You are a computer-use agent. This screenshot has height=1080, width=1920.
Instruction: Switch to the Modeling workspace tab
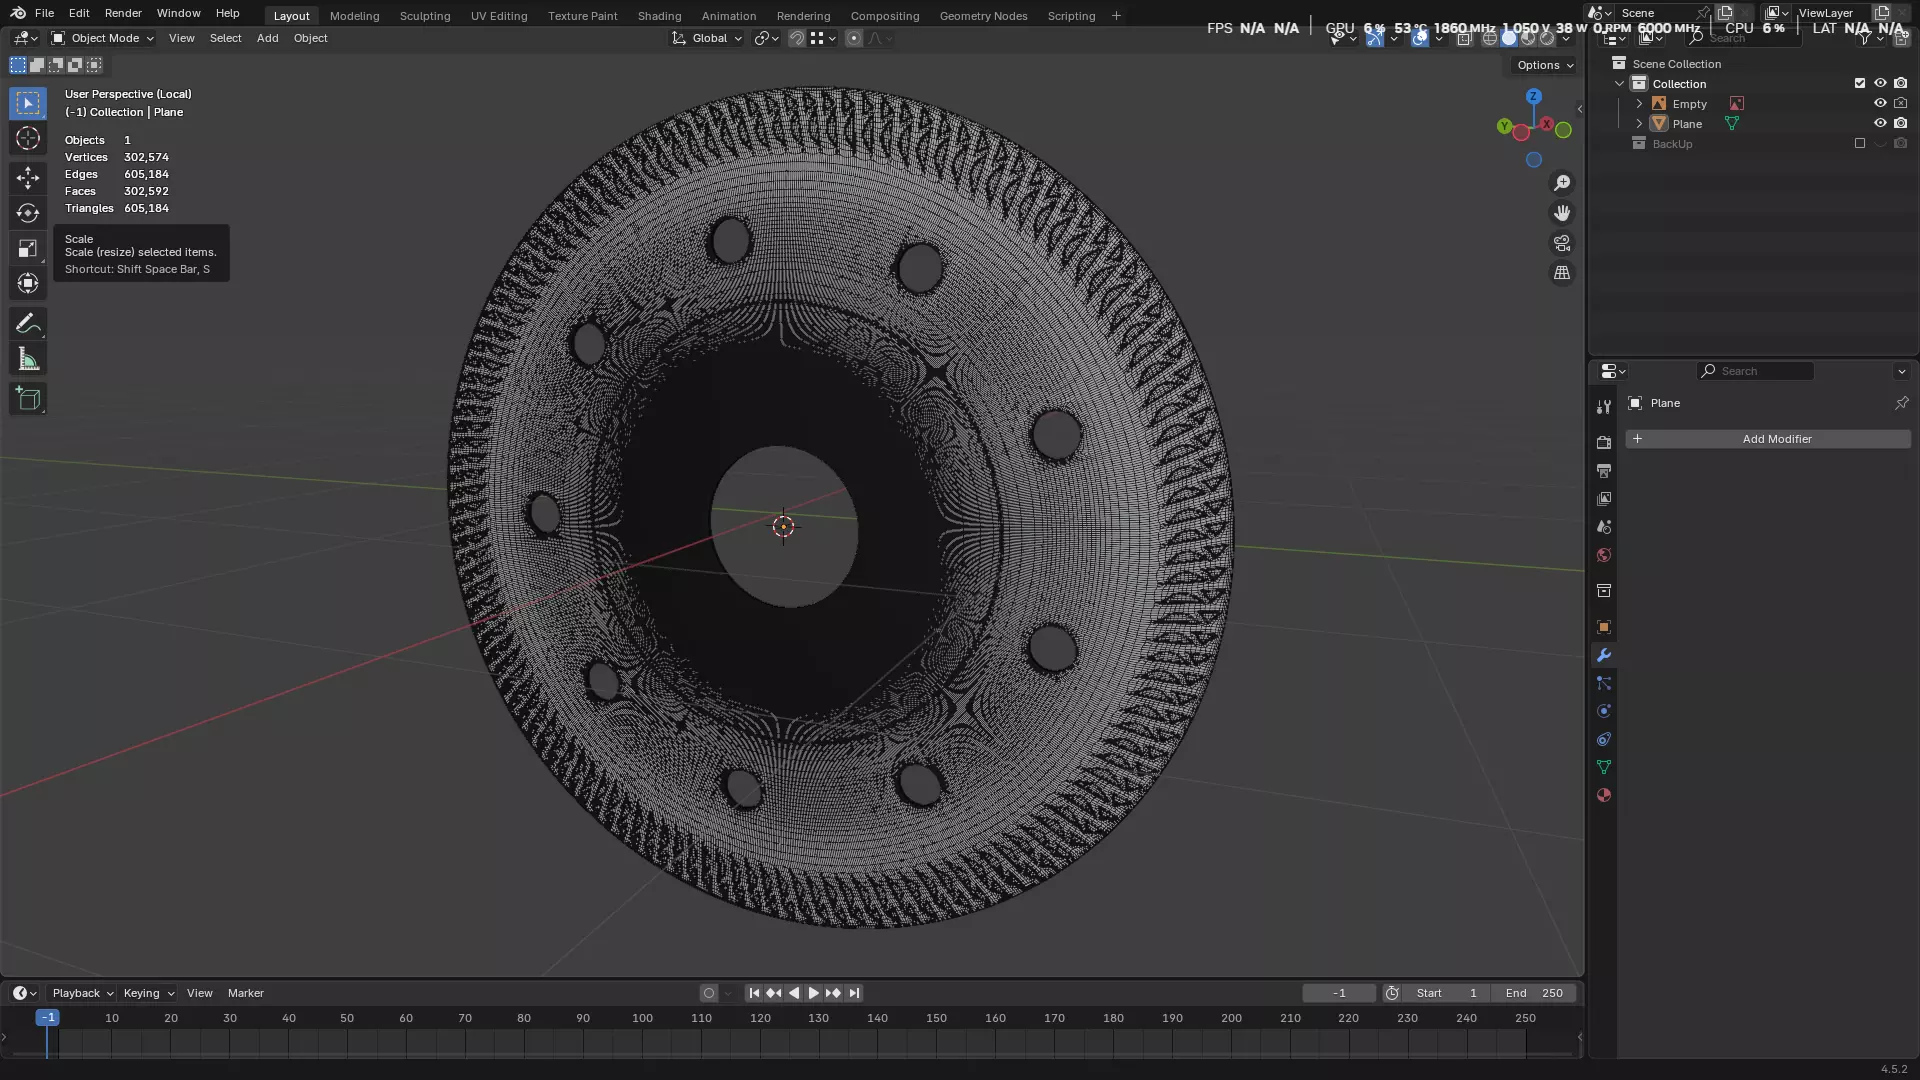coord(354,16)
